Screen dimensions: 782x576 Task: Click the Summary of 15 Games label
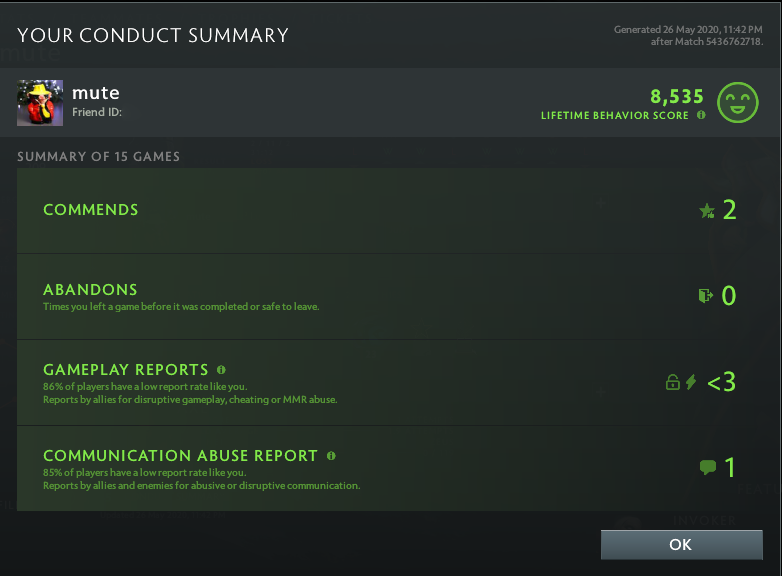[99, 157]
